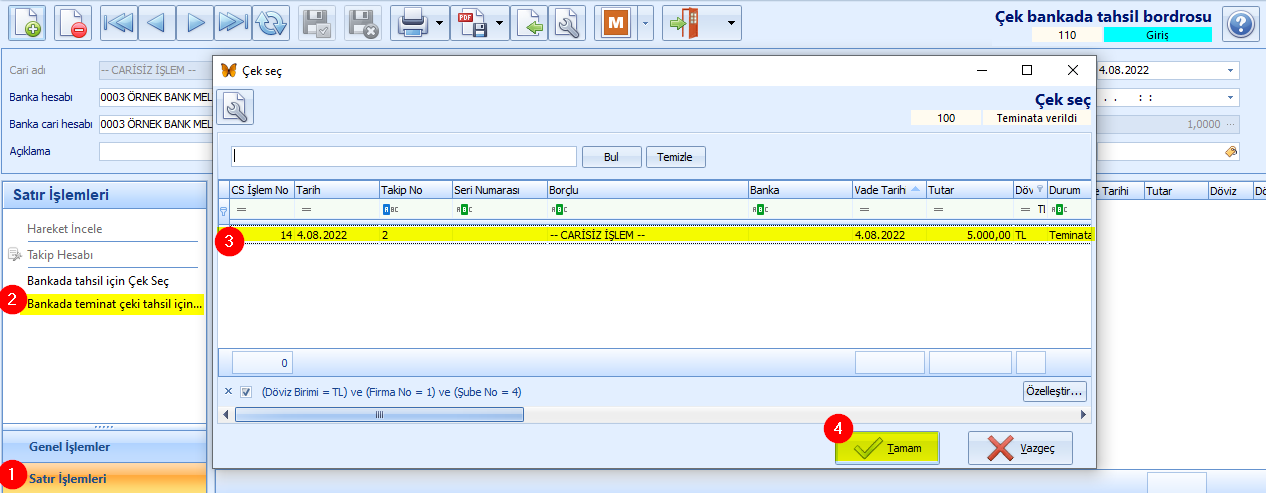
Task: Sort by the CS İşlem No column header
Action: (x=261, y=189)
